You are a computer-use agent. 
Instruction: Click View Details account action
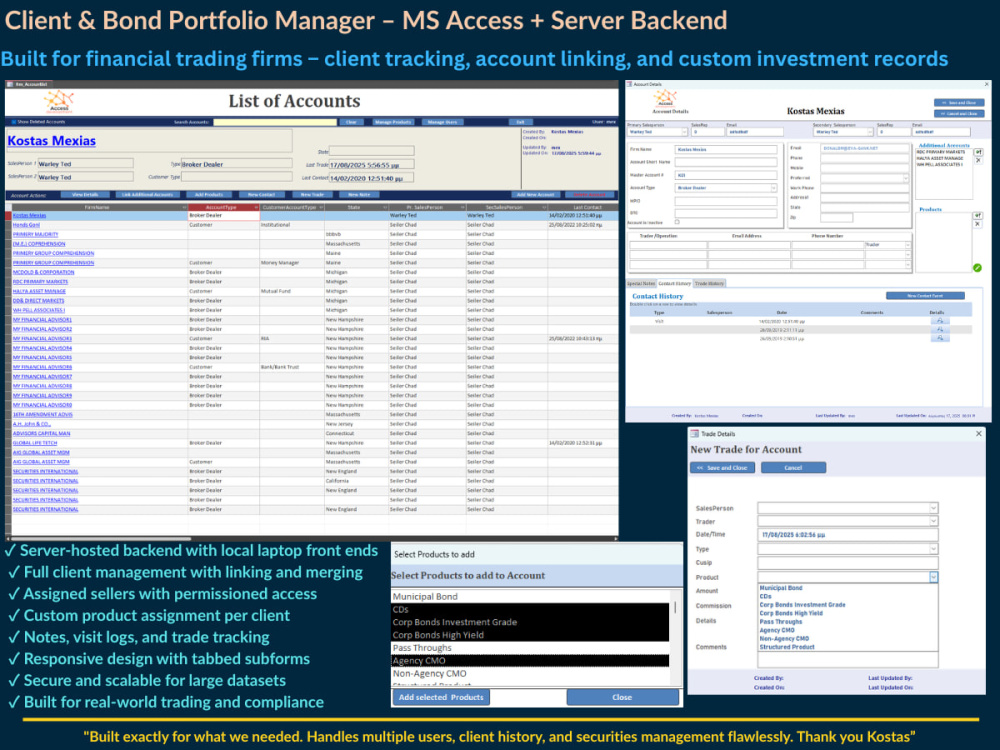[85, 195]
